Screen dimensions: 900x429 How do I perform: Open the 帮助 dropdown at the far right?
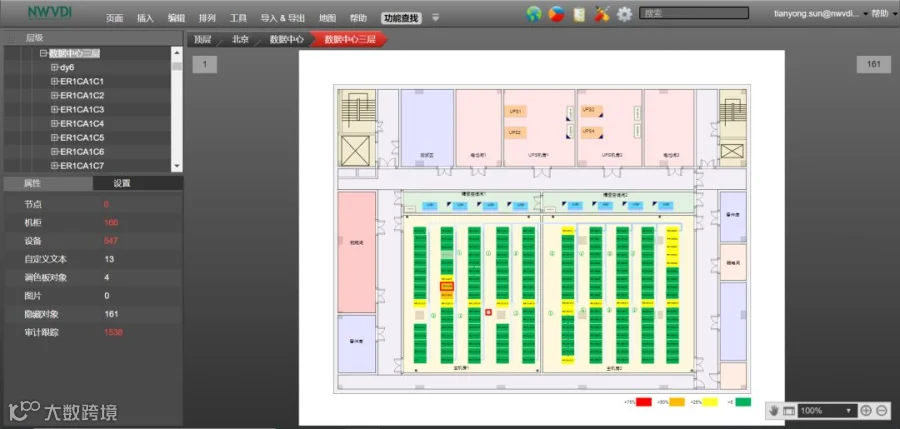coord(885,13)
